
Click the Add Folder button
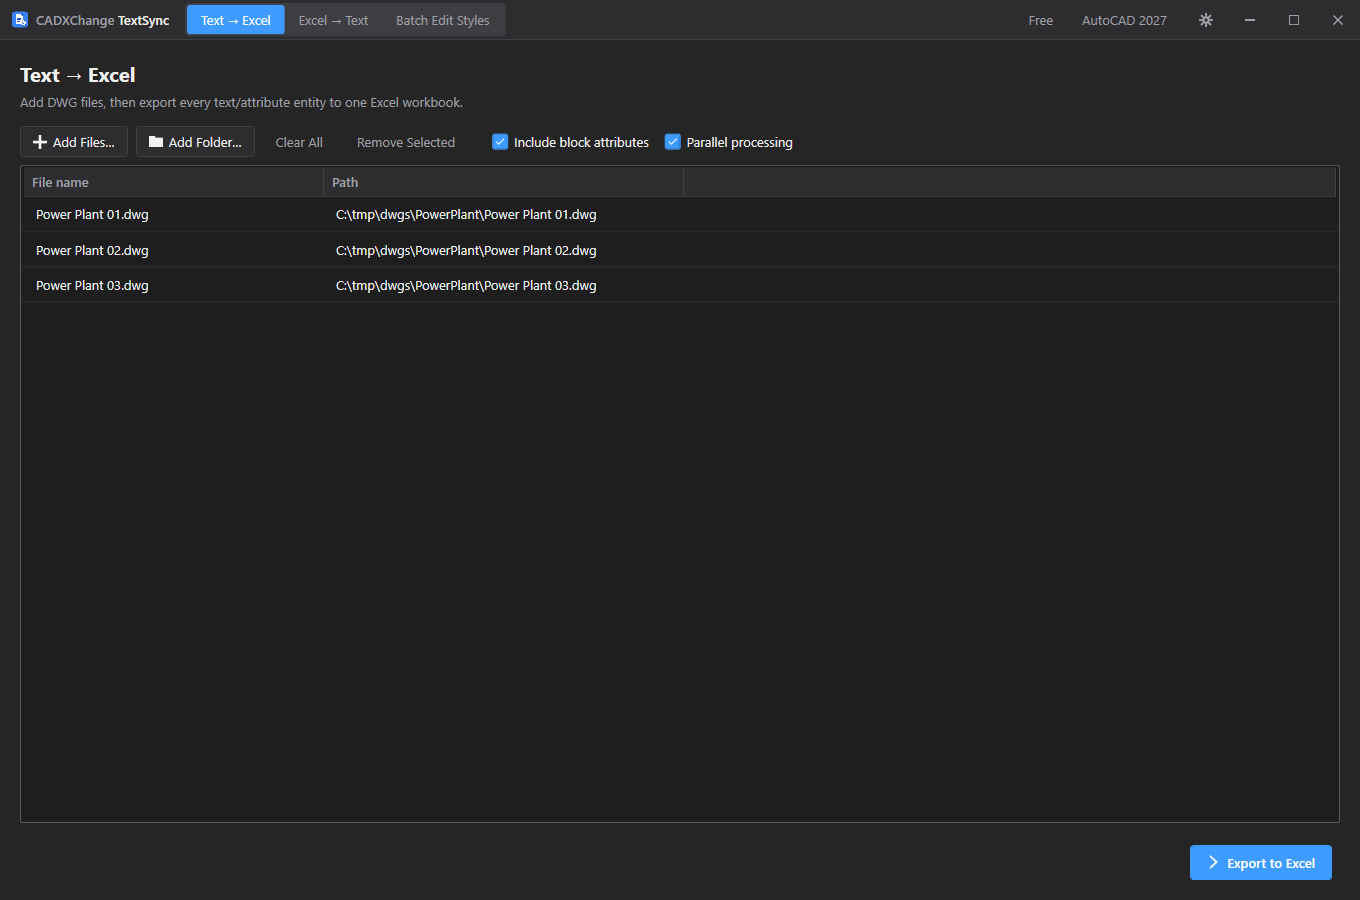point(195,142)
